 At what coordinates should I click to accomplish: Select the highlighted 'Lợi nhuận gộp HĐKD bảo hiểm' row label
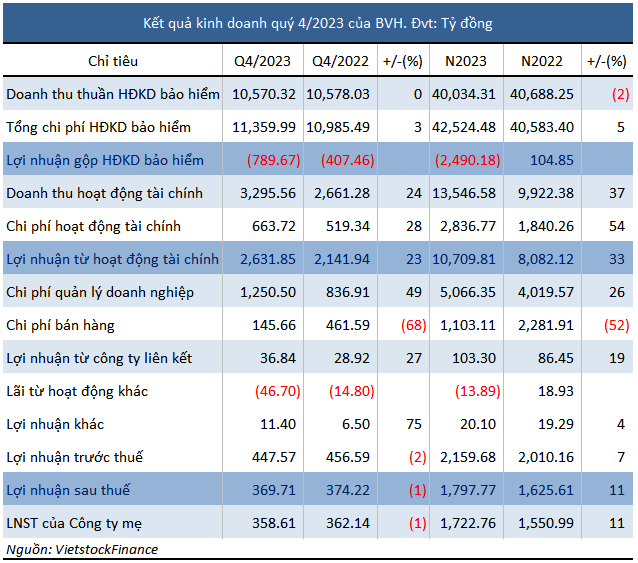(x=105, y=160)
